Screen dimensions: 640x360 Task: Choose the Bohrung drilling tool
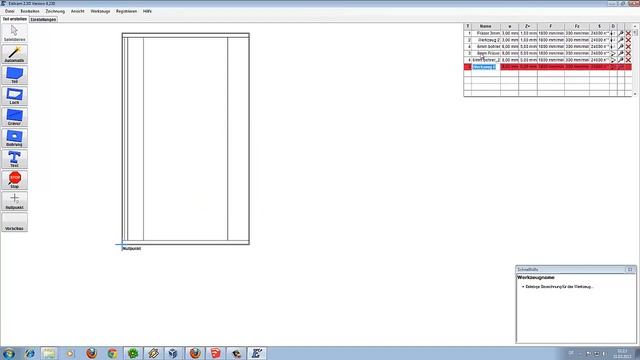pyautogui.click(x=14, y=138)
